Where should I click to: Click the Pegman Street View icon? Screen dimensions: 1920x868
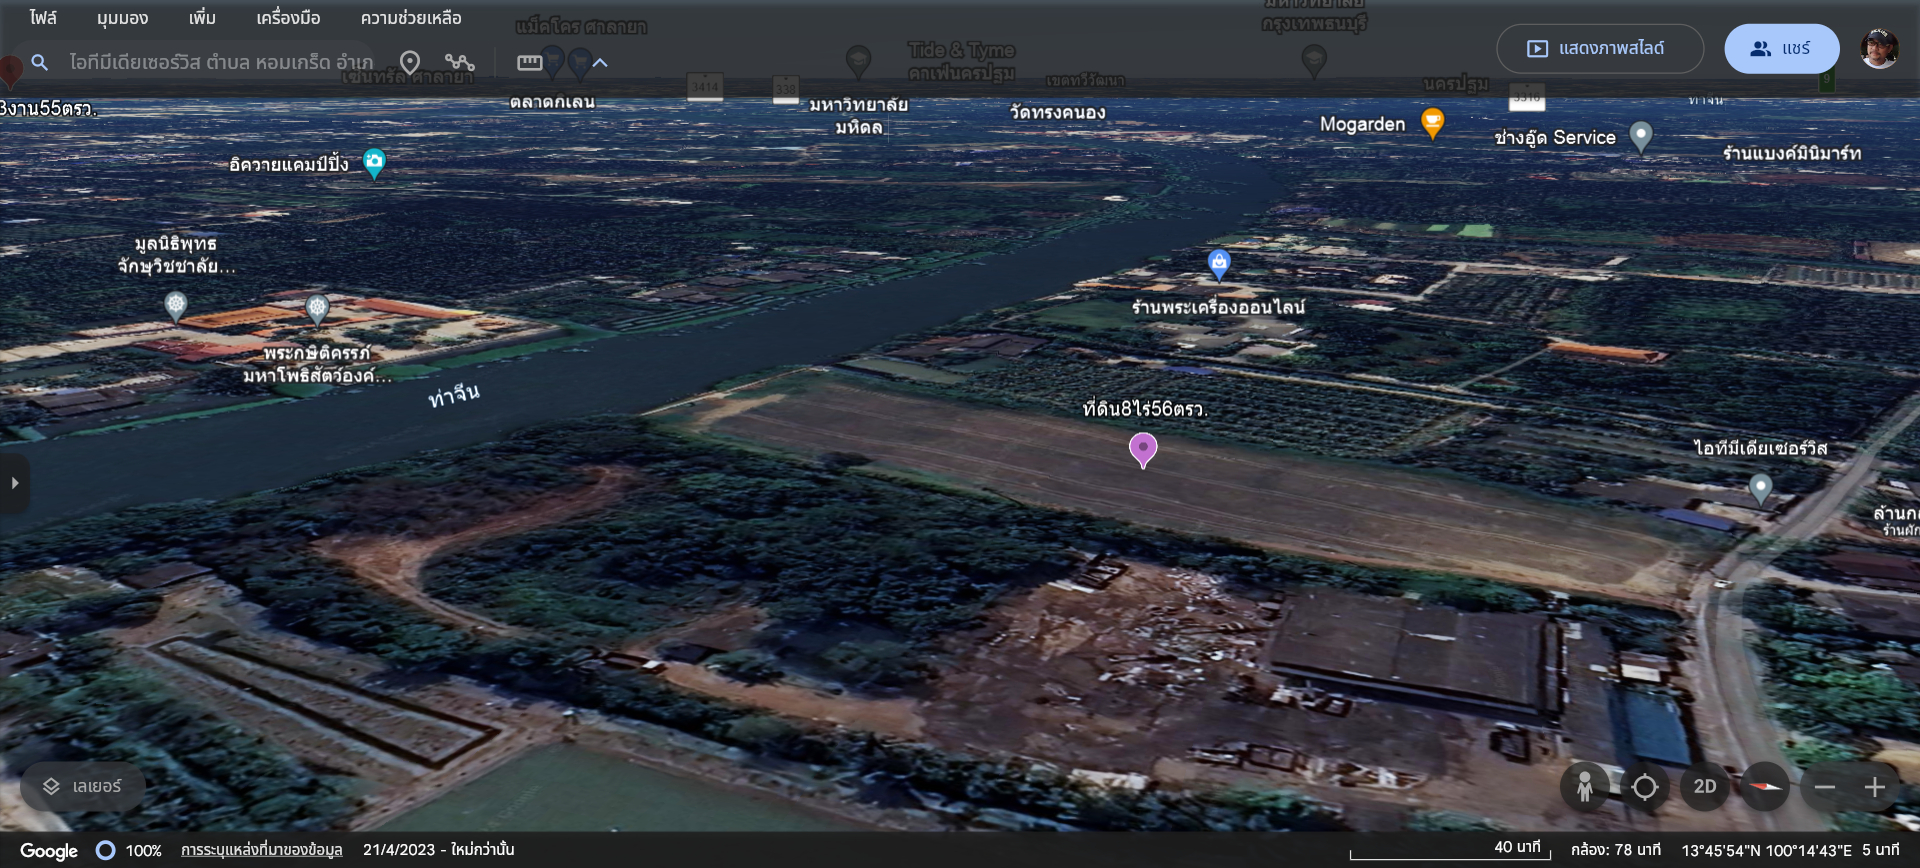pos(1584,787)
